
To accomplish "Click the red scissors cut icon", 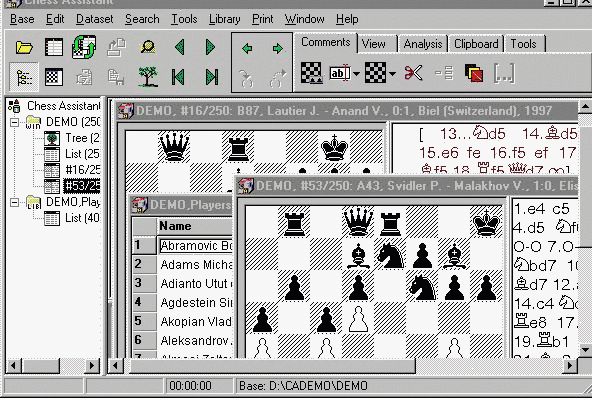I will pyautogui.click(x=413, y=73).
